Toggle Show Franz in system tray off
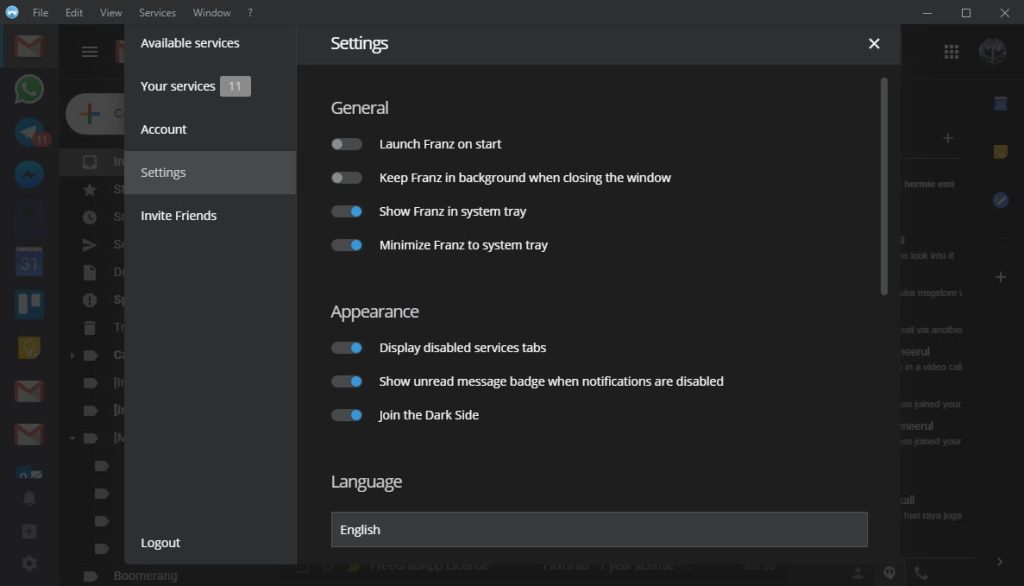 tap(347, 211)
